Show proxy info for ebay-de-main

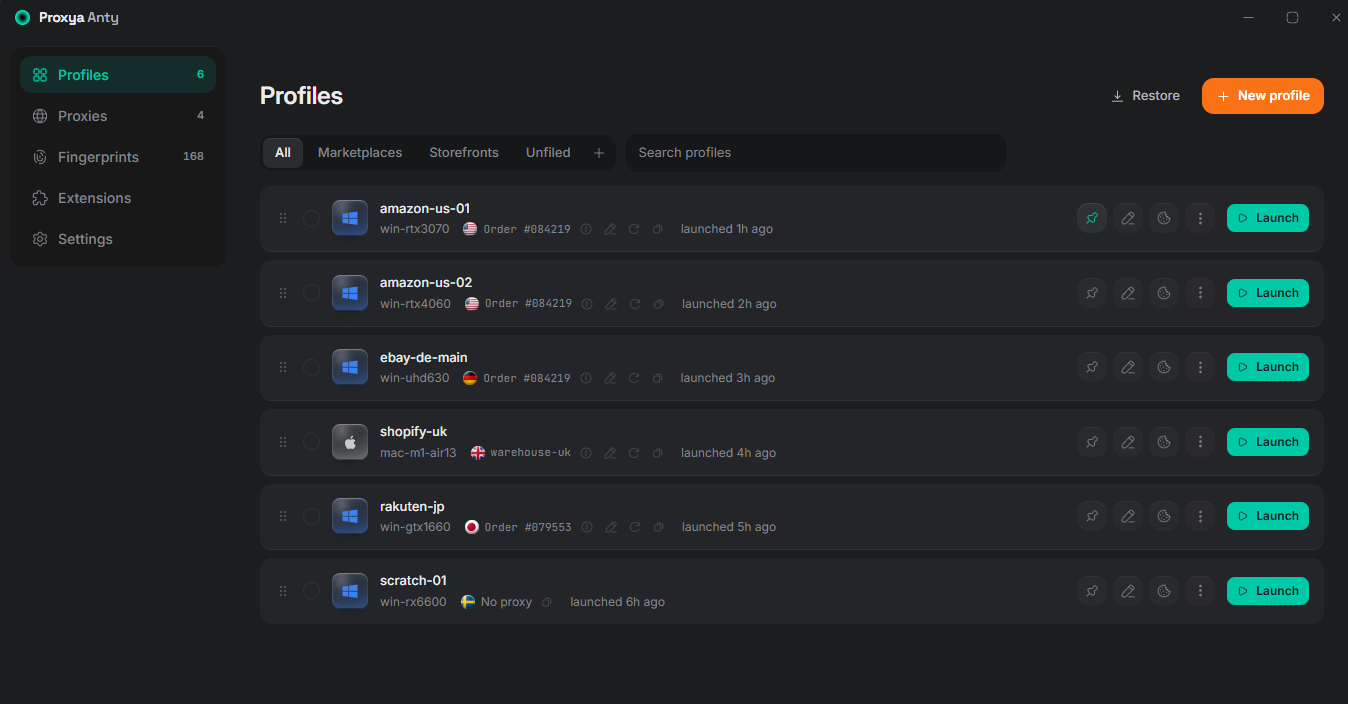pyautogui.click(x=586, y=378)
